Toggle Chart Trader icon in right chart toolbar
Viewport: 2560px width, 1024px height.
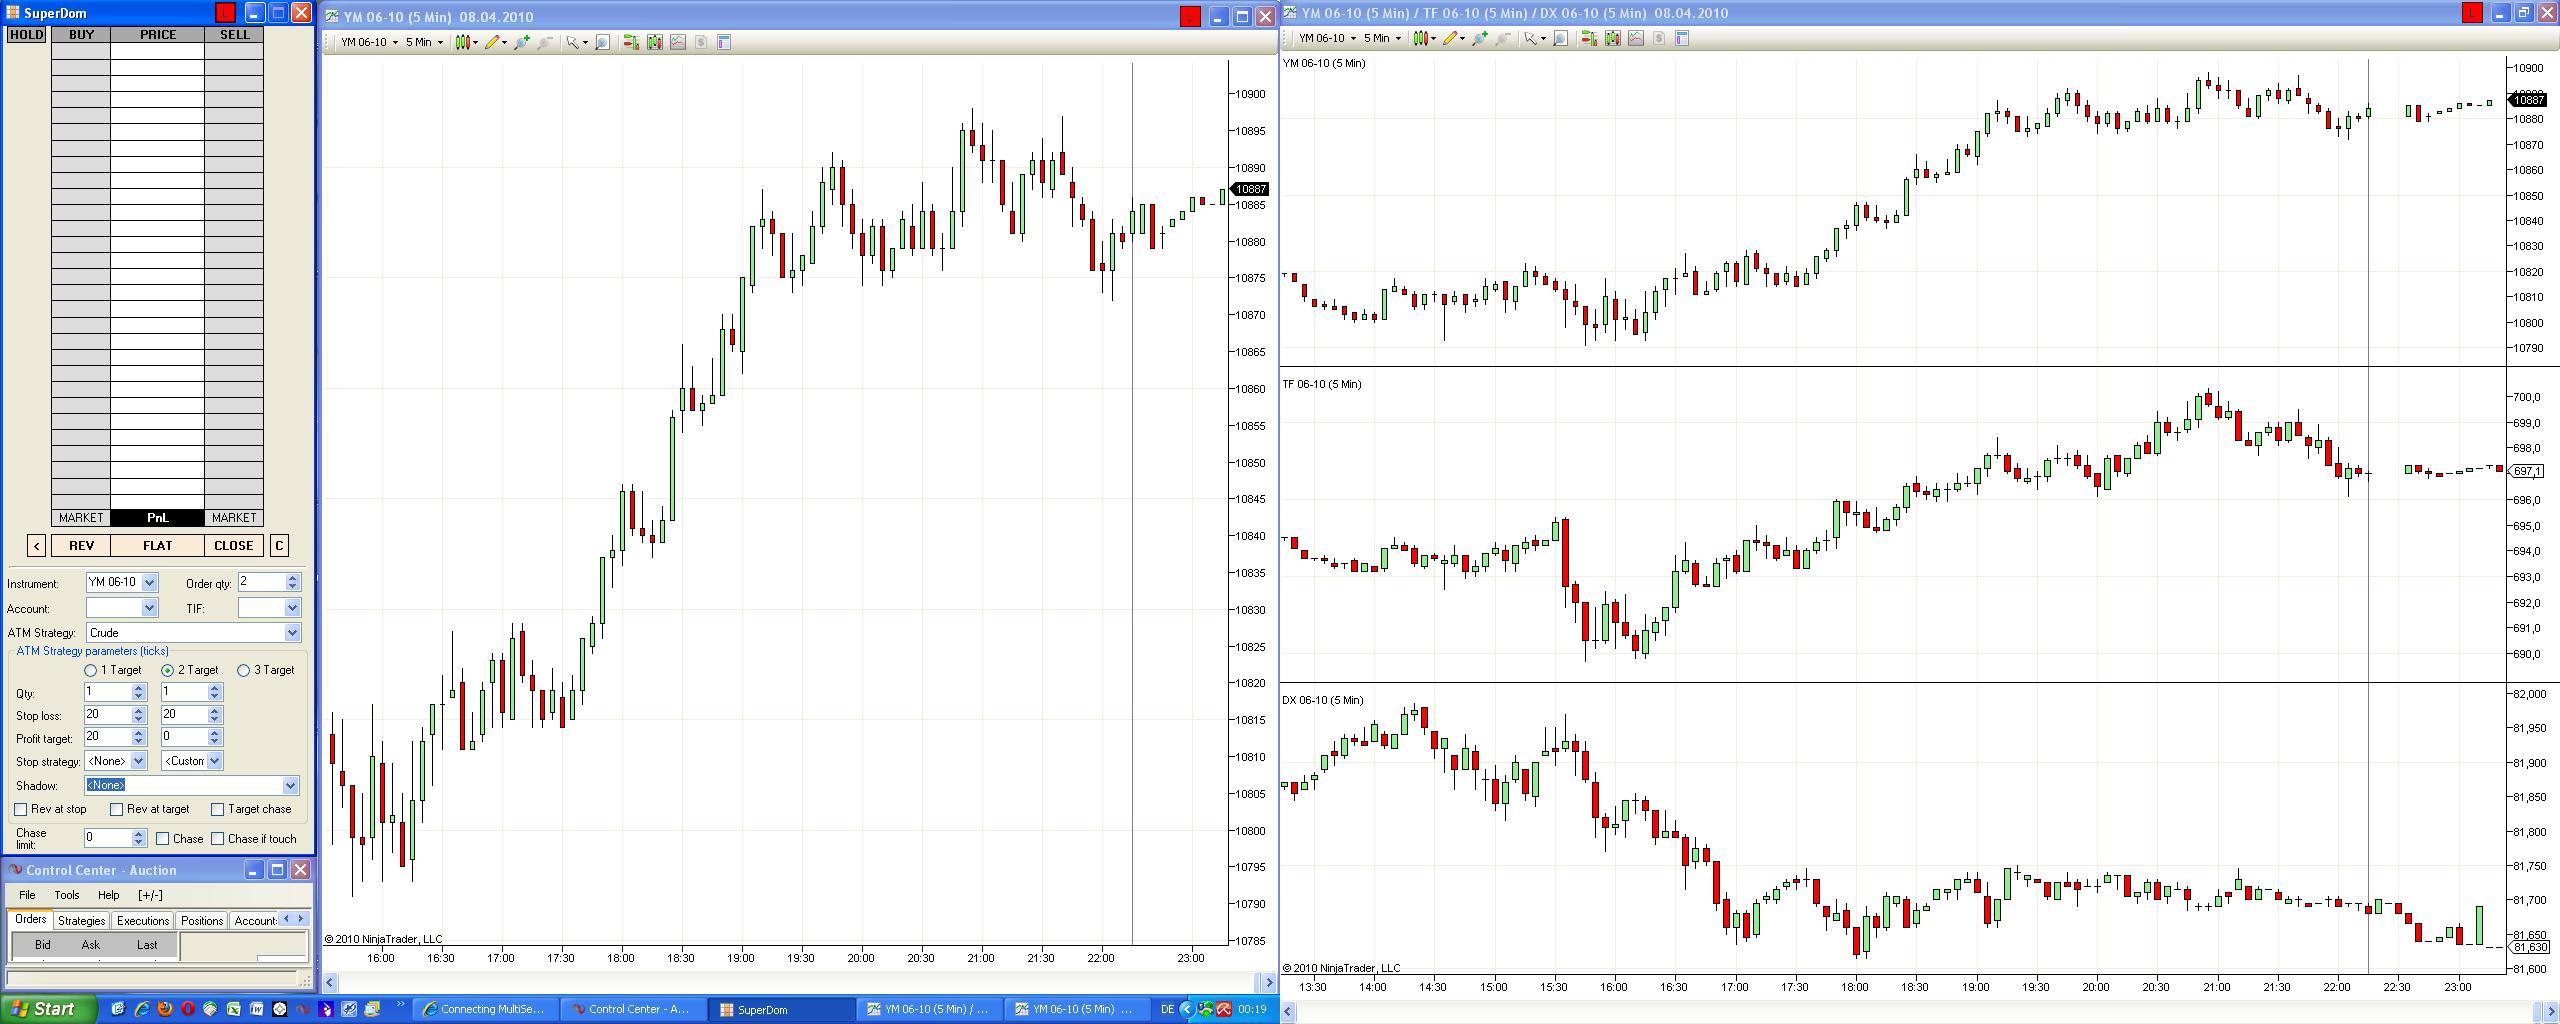coord(1589,38)
